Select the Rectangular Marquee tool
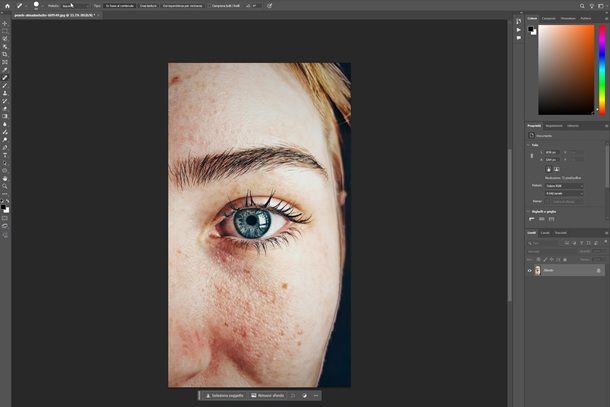 pyautogui.click(x=5, y=31)
